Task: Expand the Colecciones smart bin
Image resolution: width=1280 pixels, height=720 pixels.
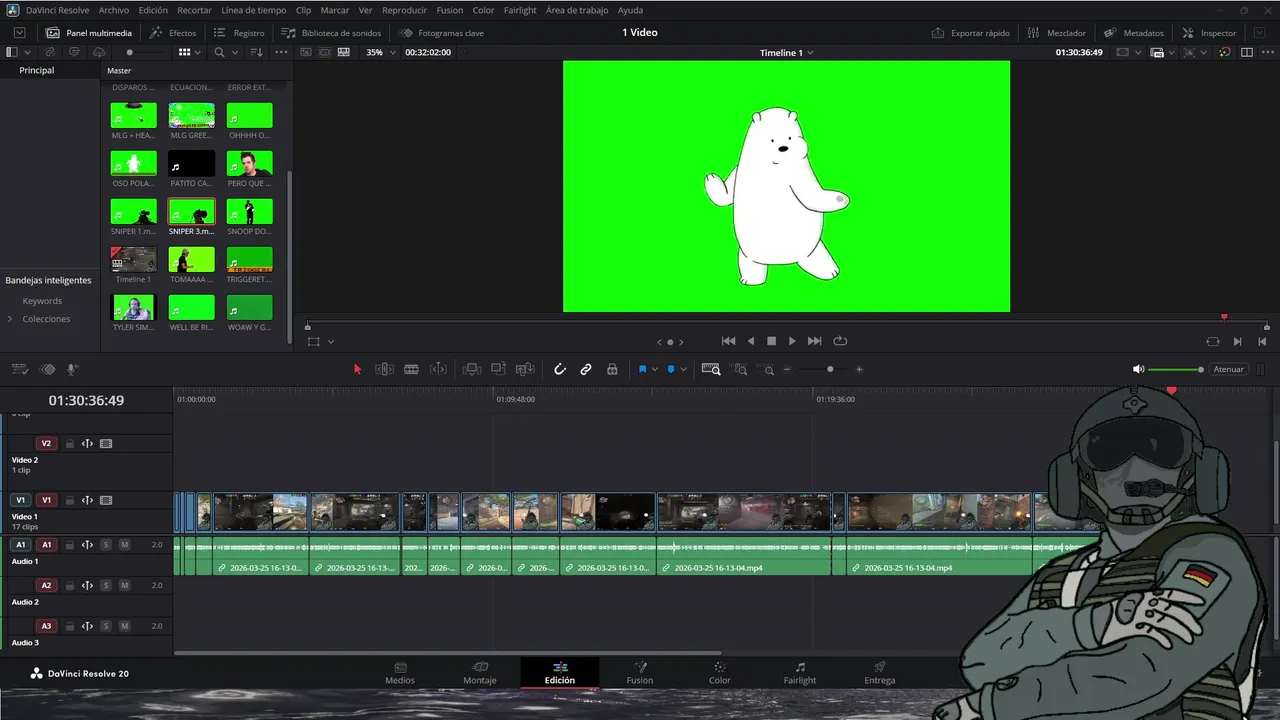Action: (10, 319)
